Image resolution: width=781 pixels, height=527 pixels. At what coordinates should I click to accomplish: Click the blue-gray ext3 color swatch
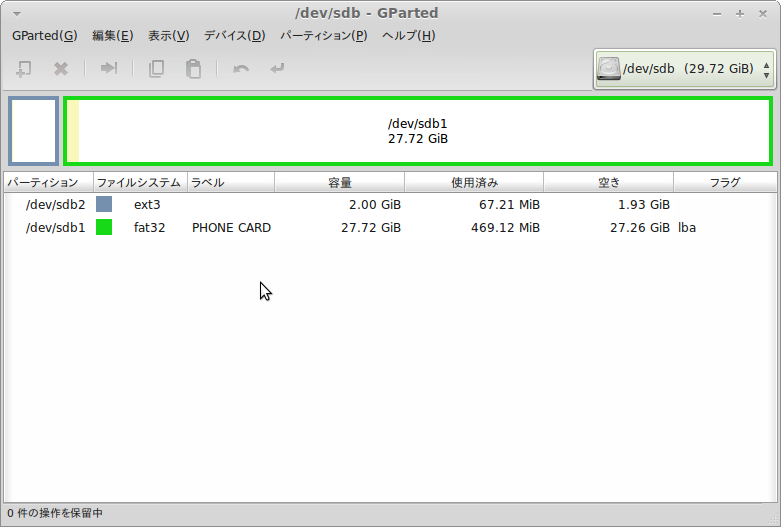tap(104, 204)
